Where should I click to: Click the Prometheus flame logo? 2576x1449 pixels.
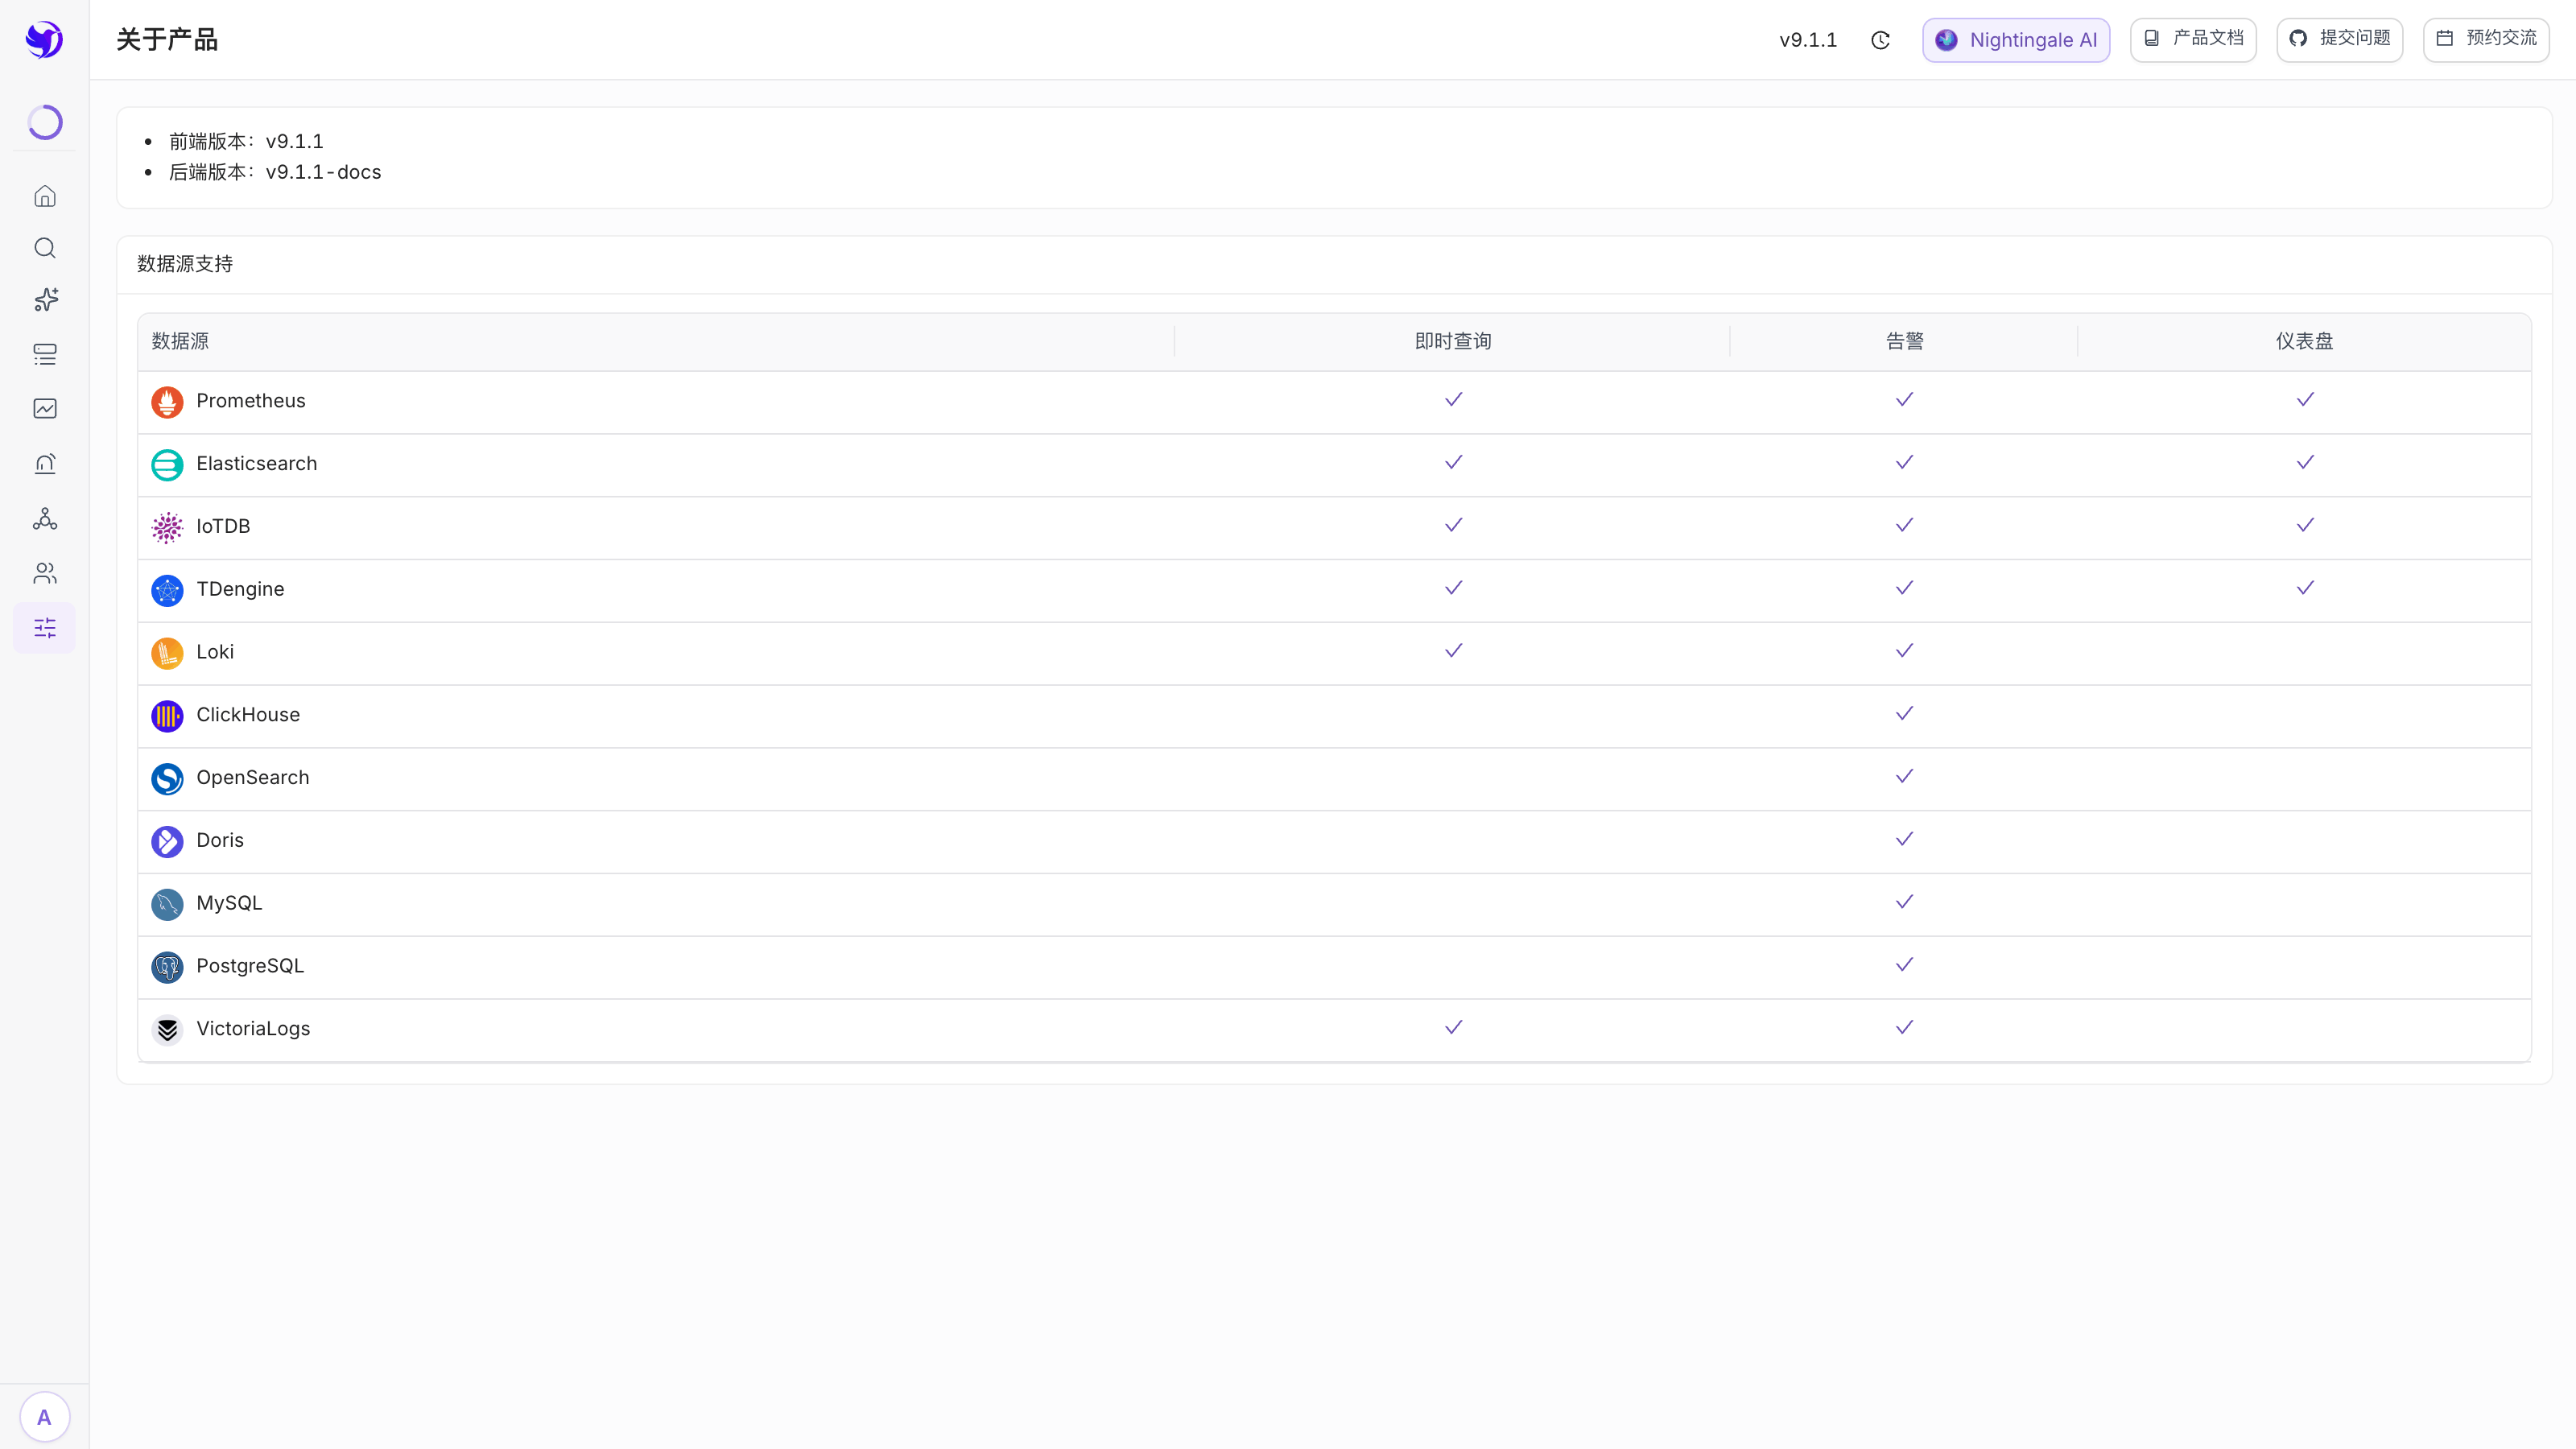167,402
